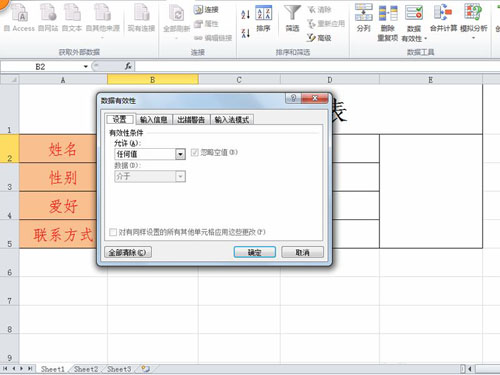Screen dimensions: 500x375
Task: Open Data Validation (有效性) dropdown arrow
Action: 425,39
